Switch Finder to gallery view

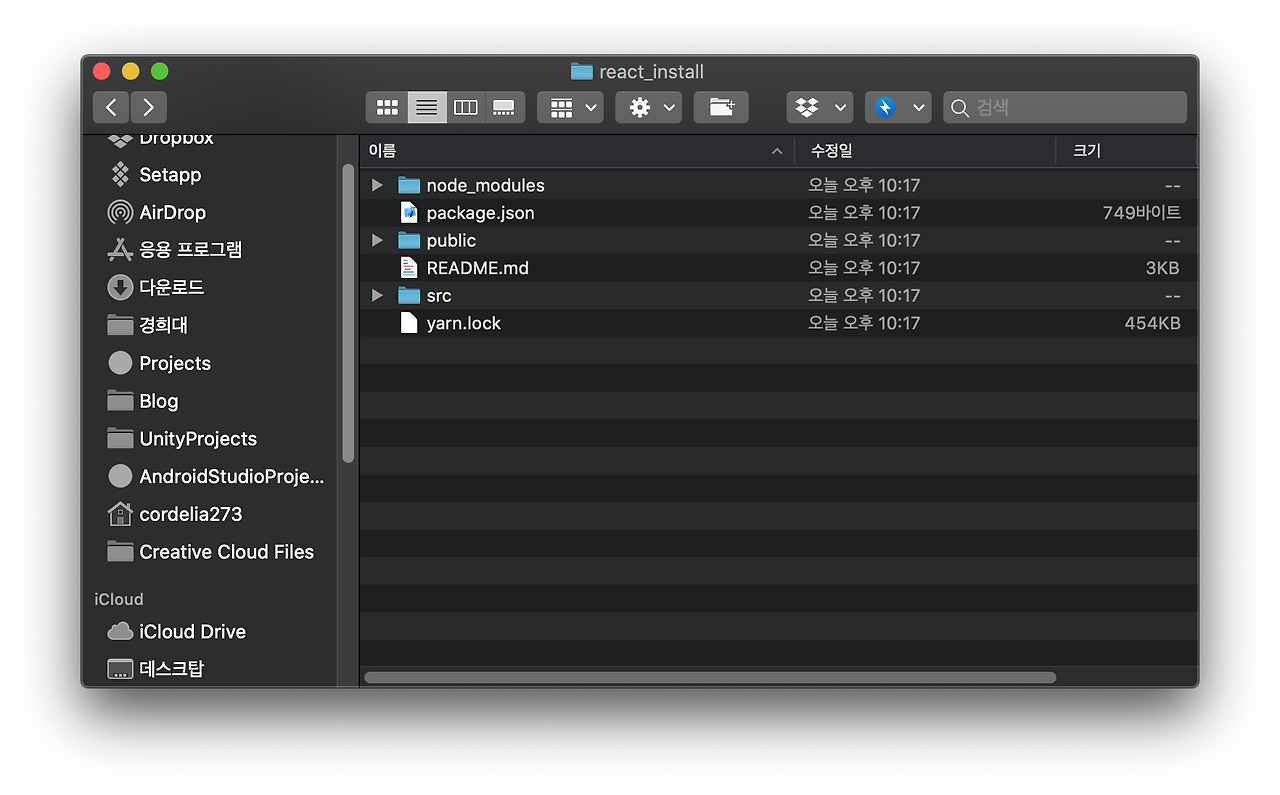(504, 107)
